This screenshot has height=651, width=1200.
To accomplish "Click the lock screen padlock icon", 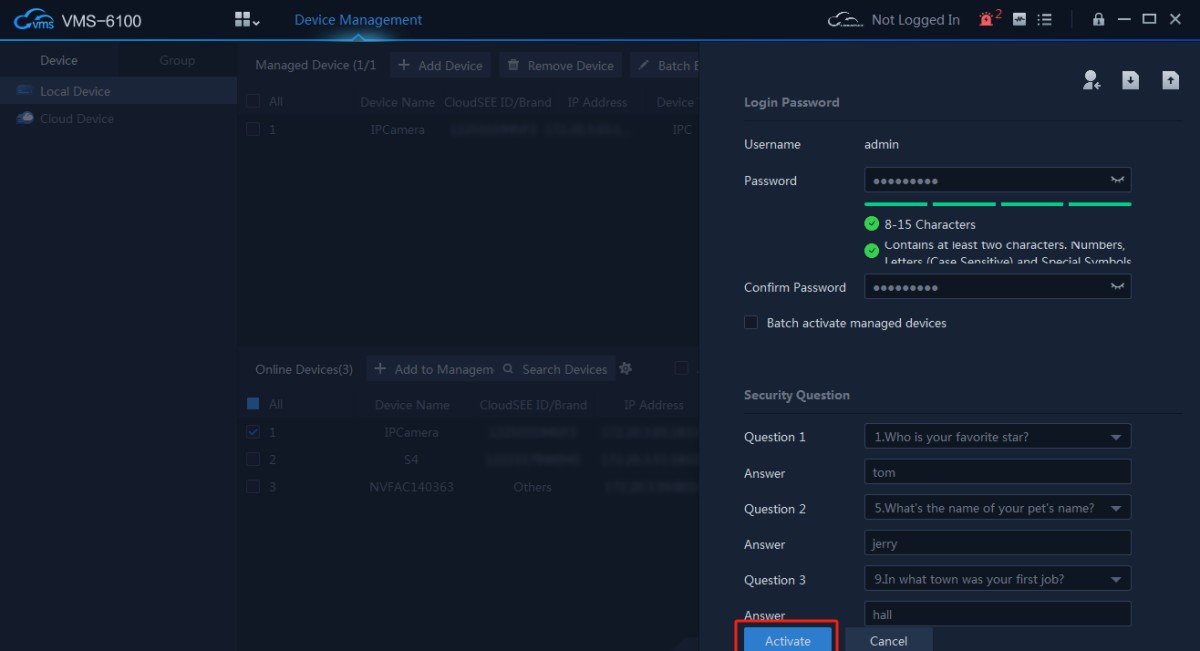I will tap(1098, 19).
